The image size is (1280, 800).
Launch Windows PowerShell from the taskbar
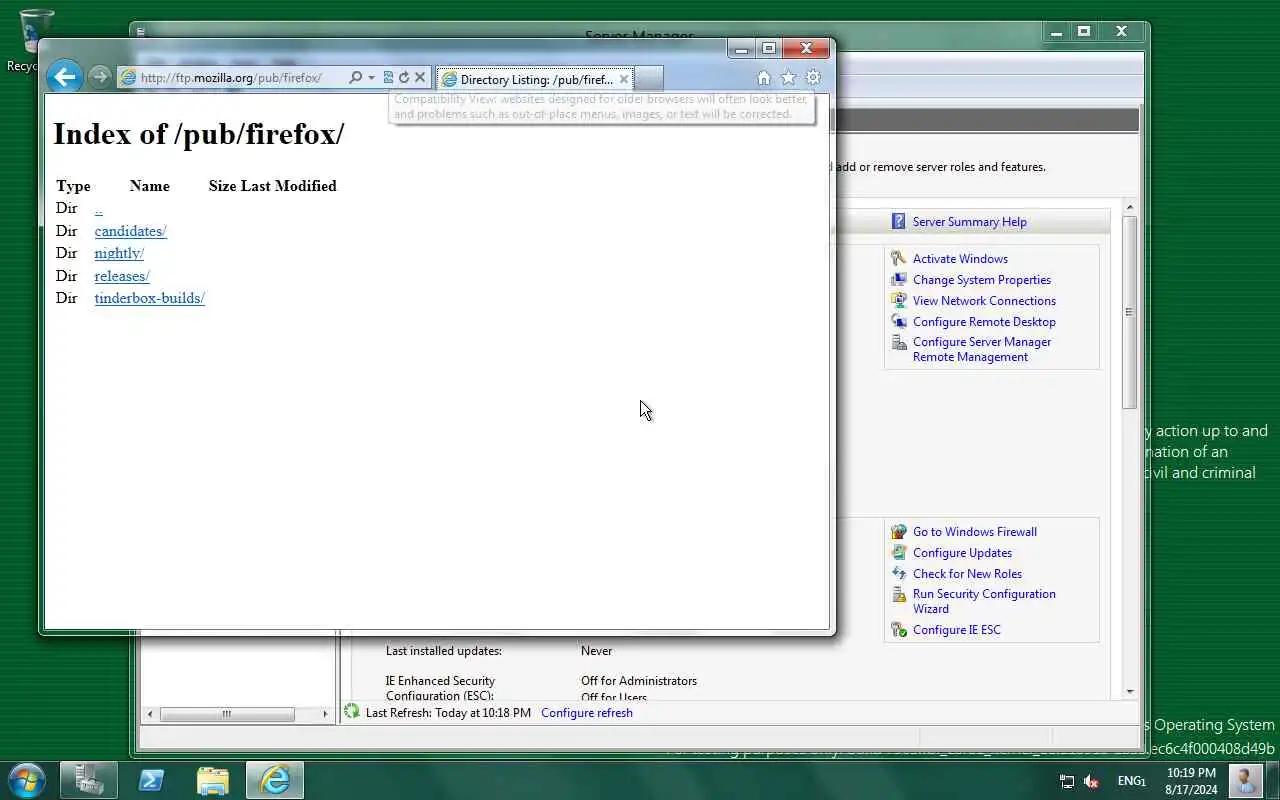(x=151, y=780)
